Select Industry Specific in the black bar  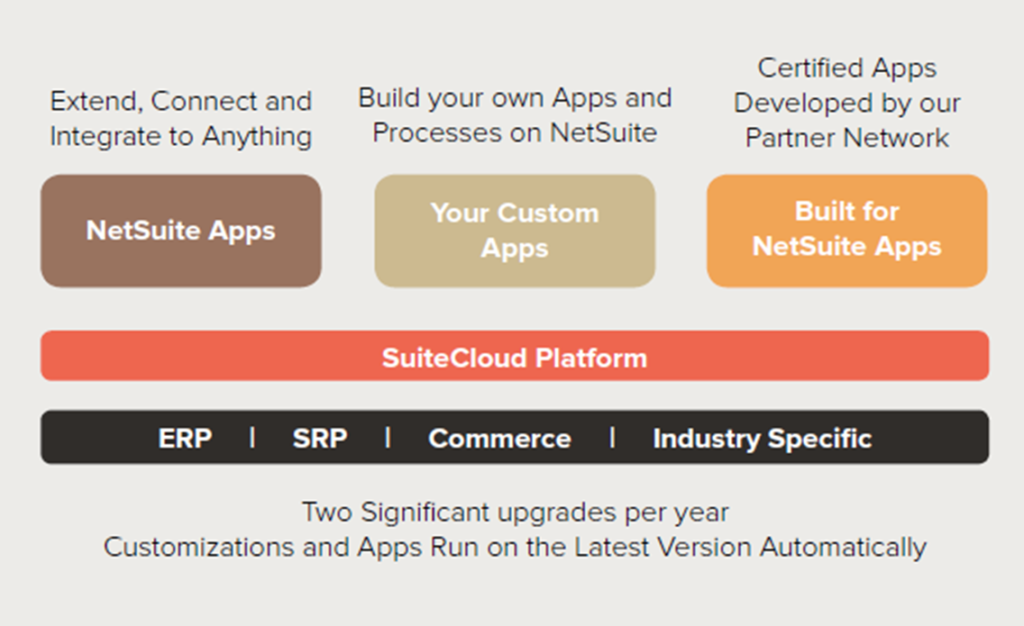[762, 439]
